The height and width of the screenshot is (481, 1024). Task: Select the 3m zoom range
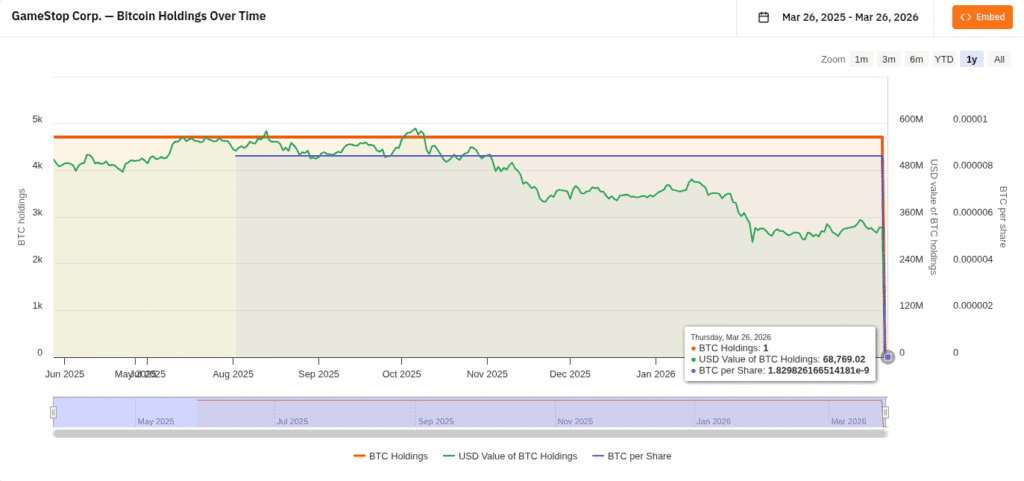coord(889,59)
